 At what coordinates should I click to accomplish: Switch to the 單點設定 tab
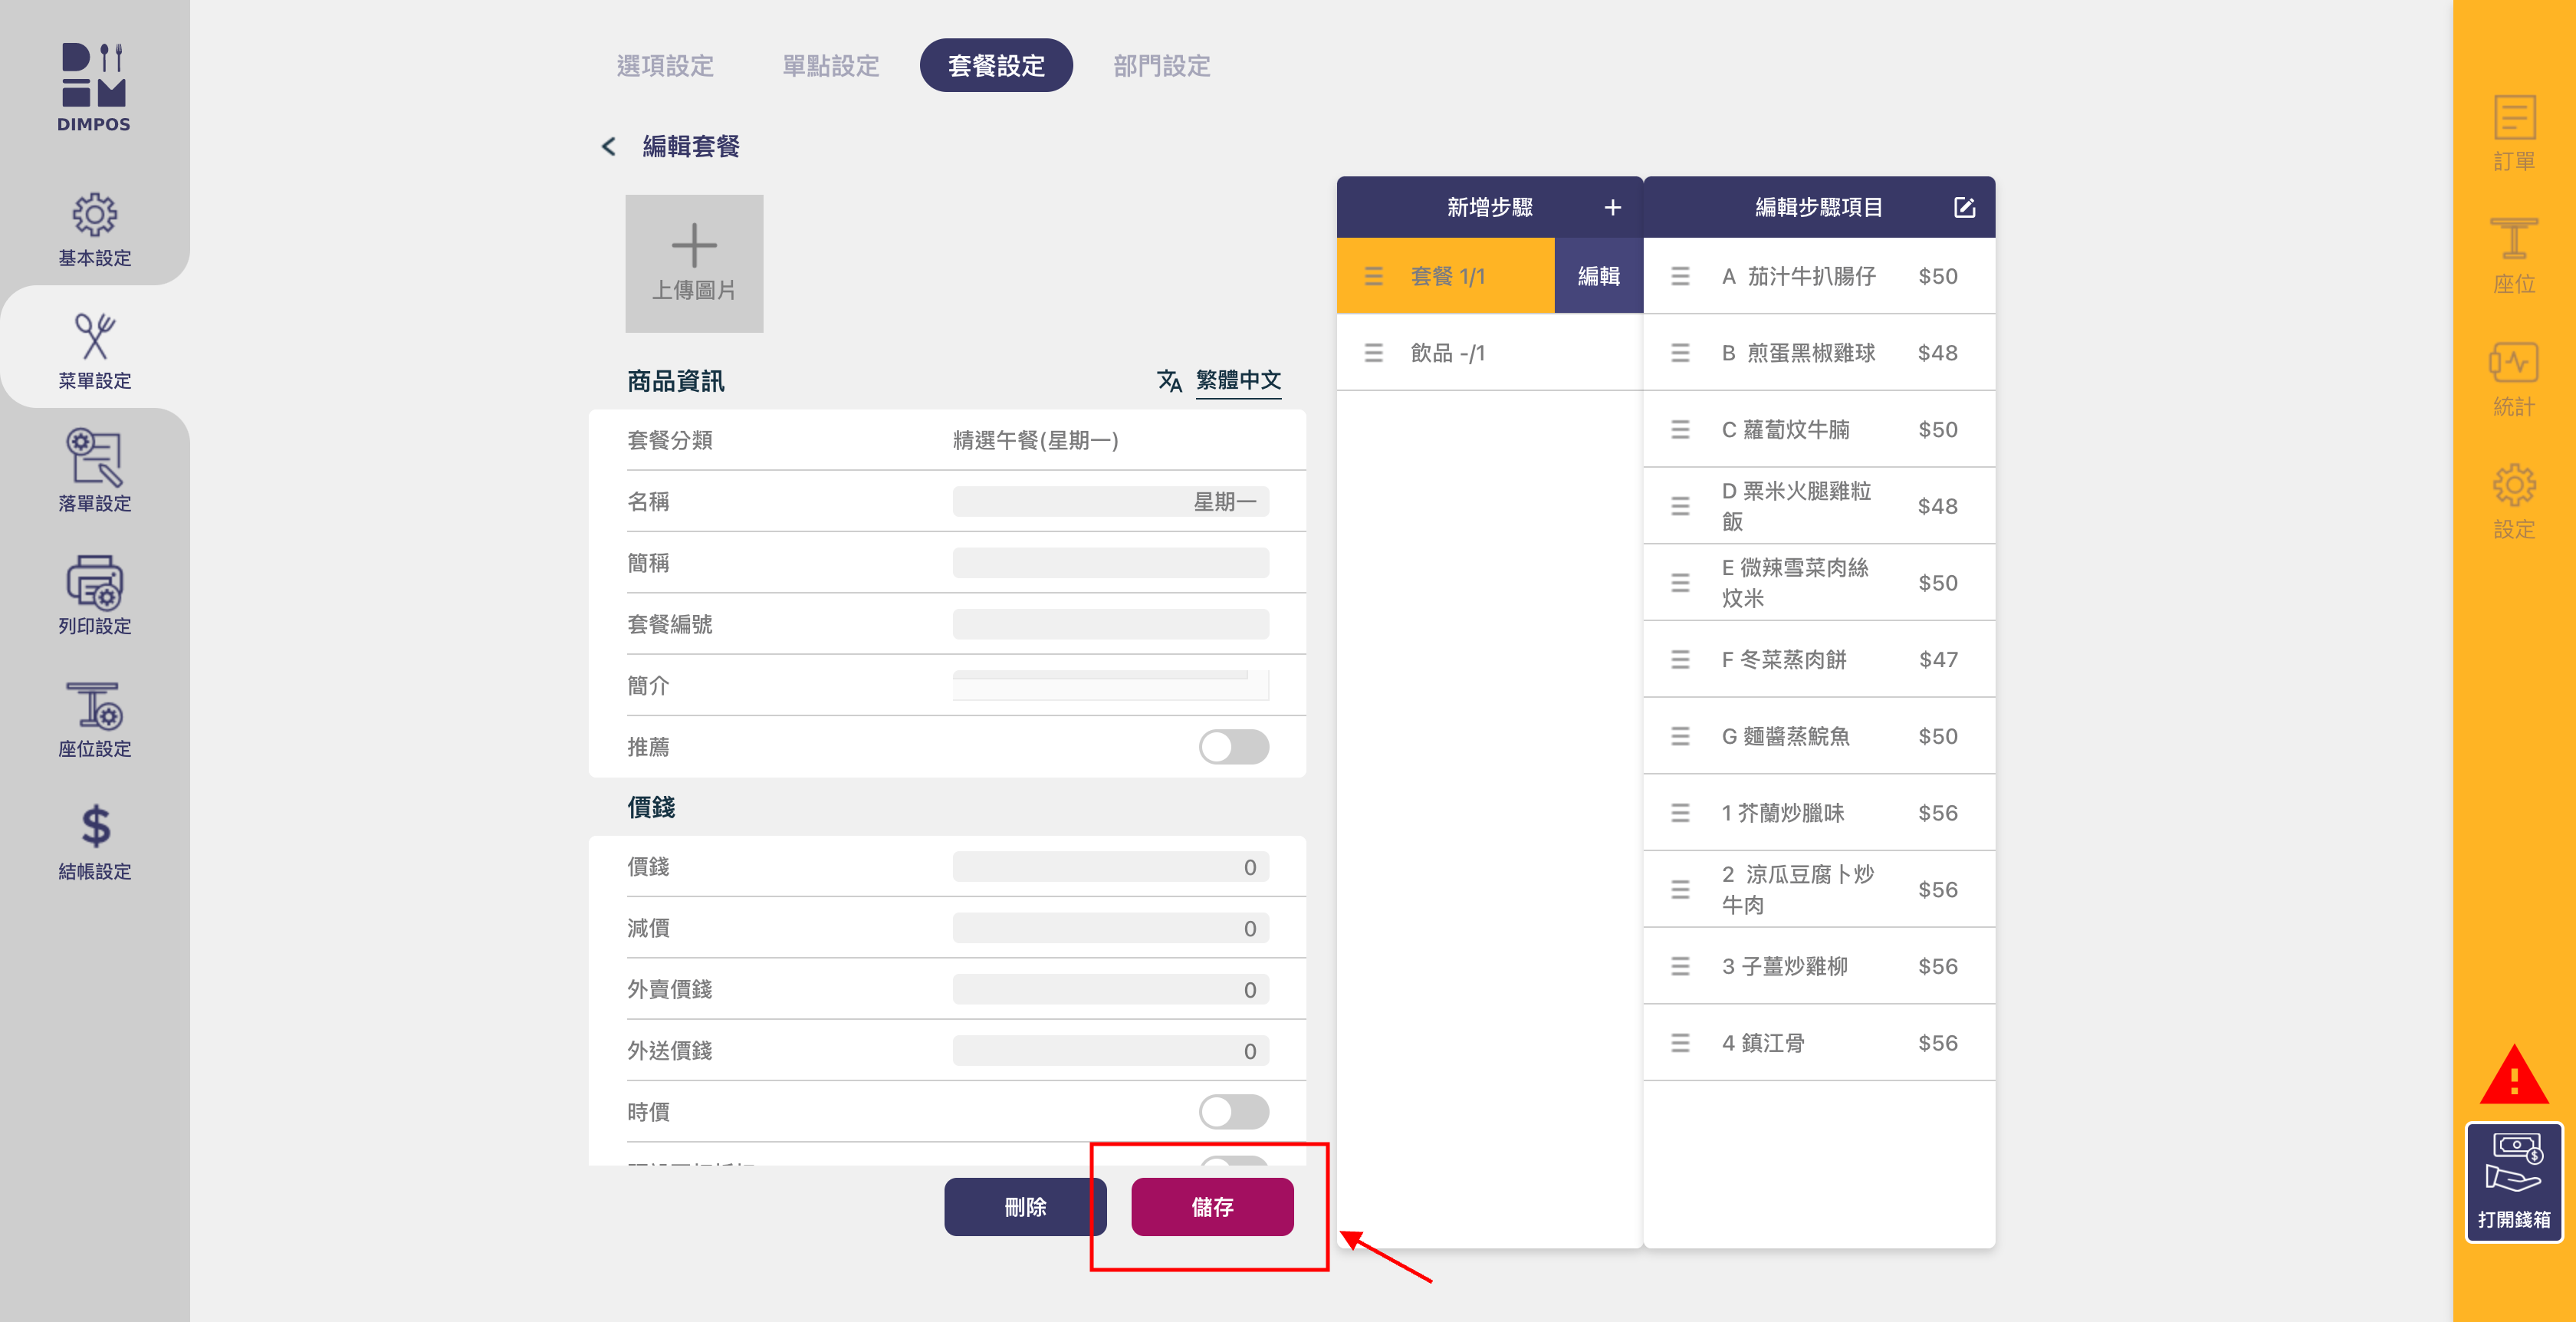pyautogui.click(x=830, y=66)
